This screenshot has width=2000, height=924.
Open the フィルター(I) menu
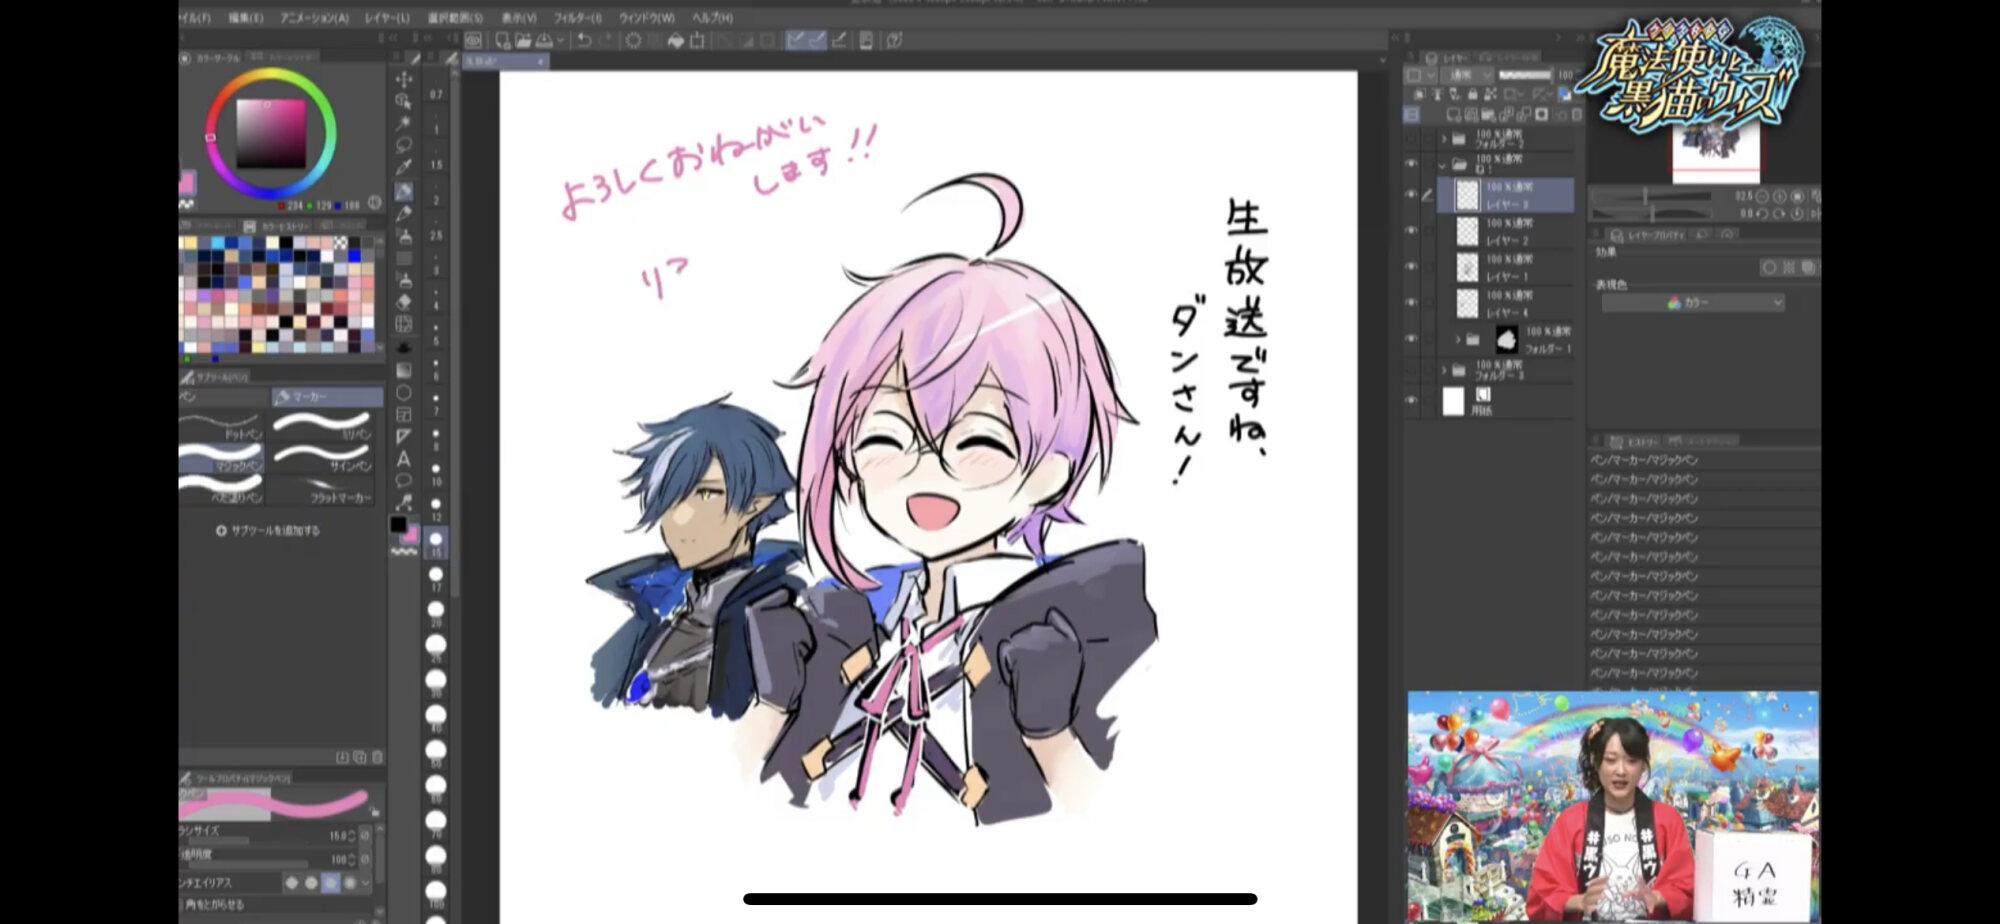(x=577, y=18)
